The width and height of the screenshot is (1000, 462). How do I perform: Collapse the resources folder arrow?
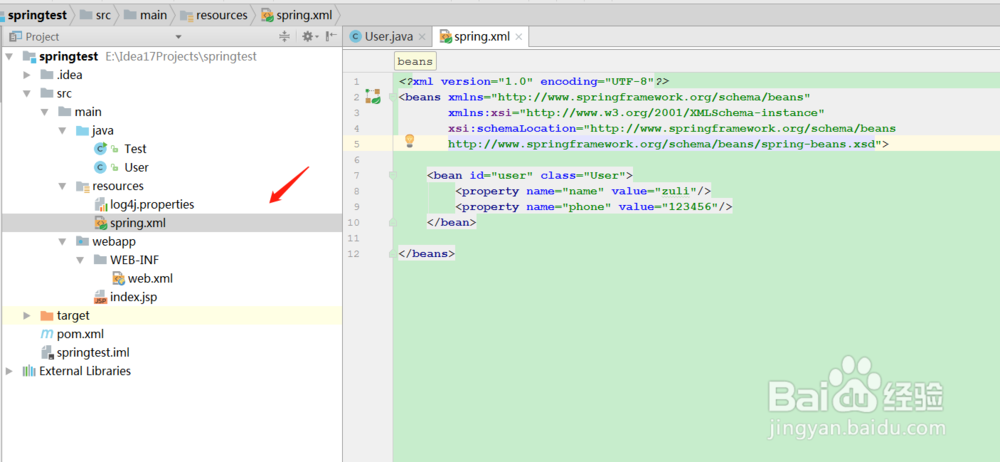[x=62, y=186]
